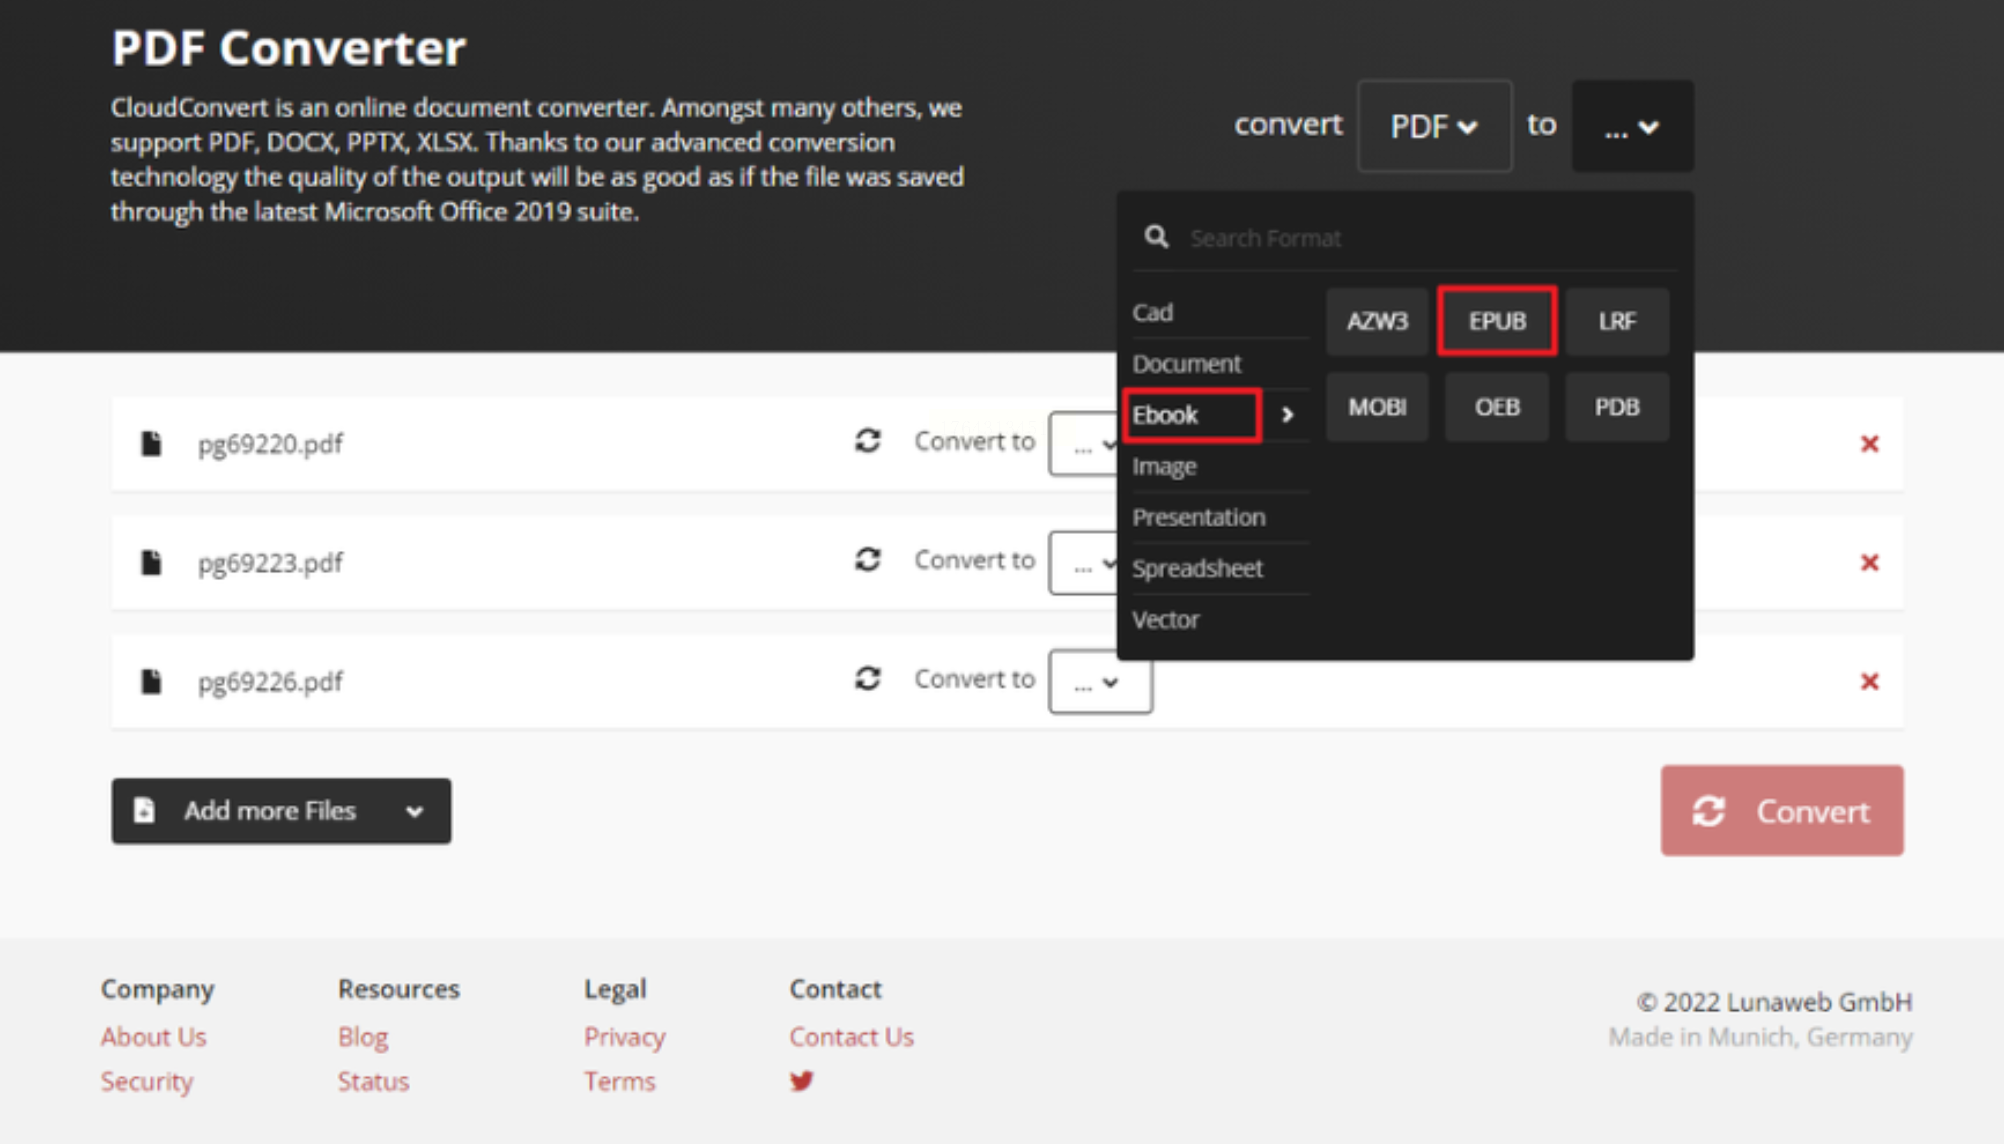Click the Twitter bird icon in footer
Viewport: 2004px width, 1144px height.
point(801,1081)
